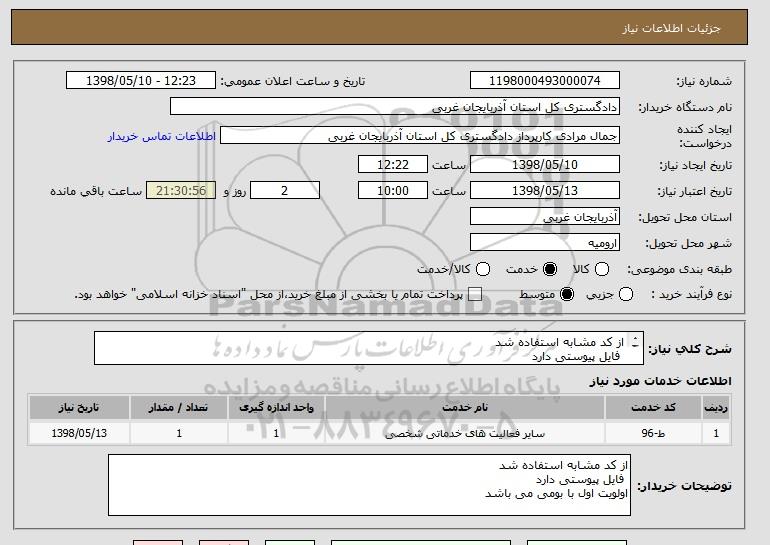Click the تعداد / مقدار column header
Image resolution: width=770 pixels, height=545 pixels.
click(179, 408)
